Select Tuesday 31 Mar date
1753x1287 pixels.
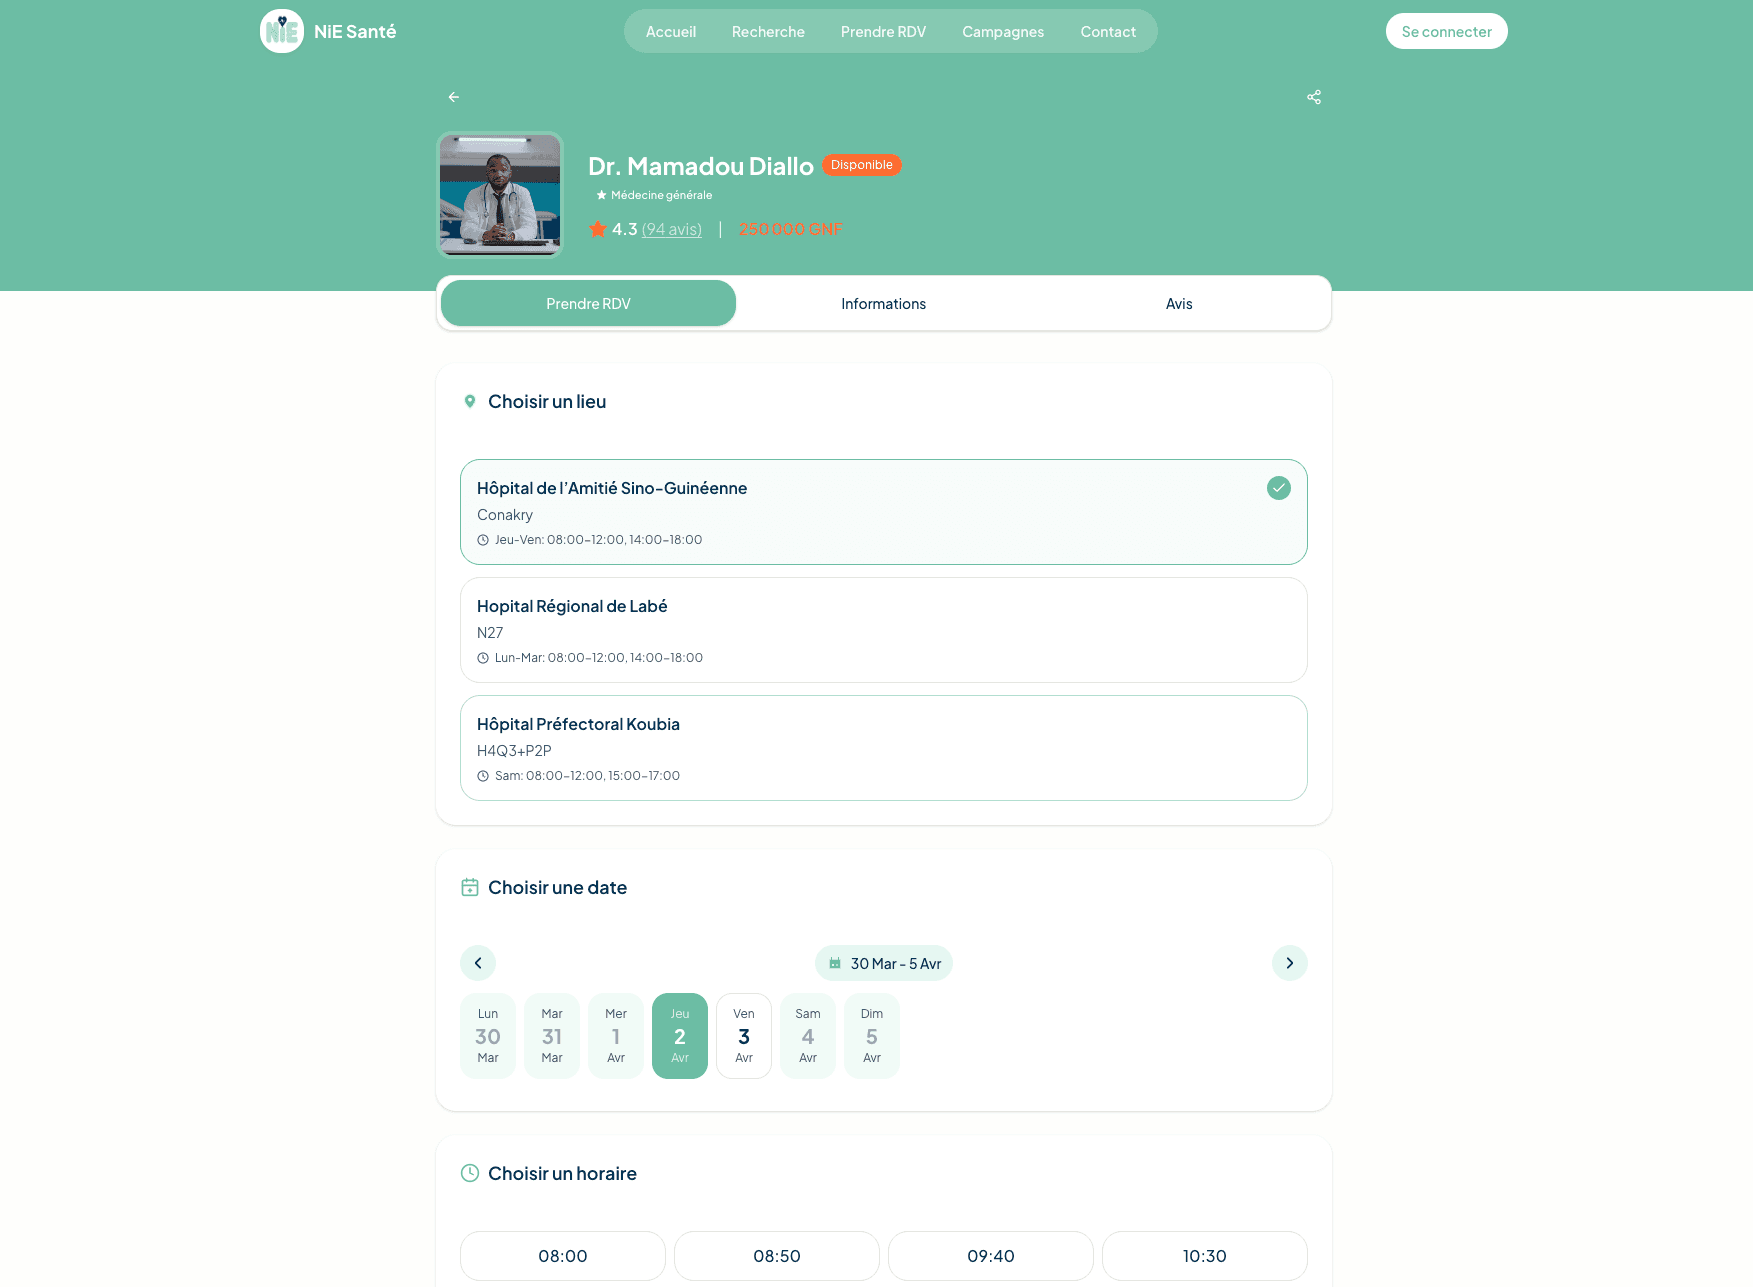point(552,1036)
